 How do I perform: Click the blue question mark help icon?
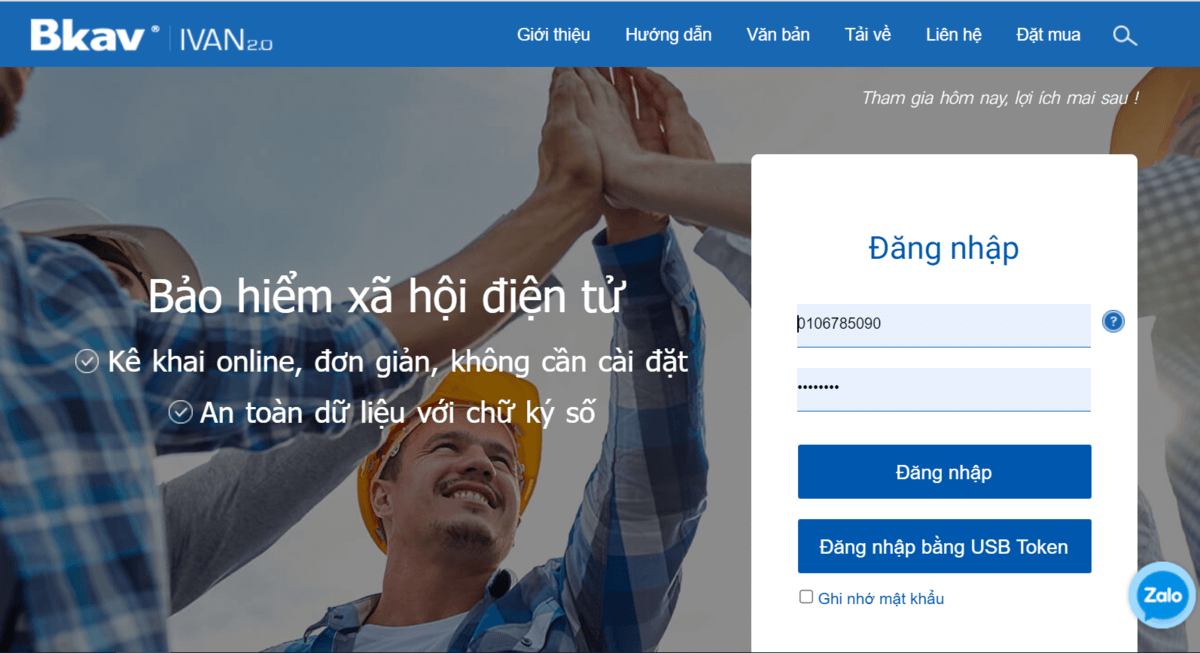tap(1113, 322)
